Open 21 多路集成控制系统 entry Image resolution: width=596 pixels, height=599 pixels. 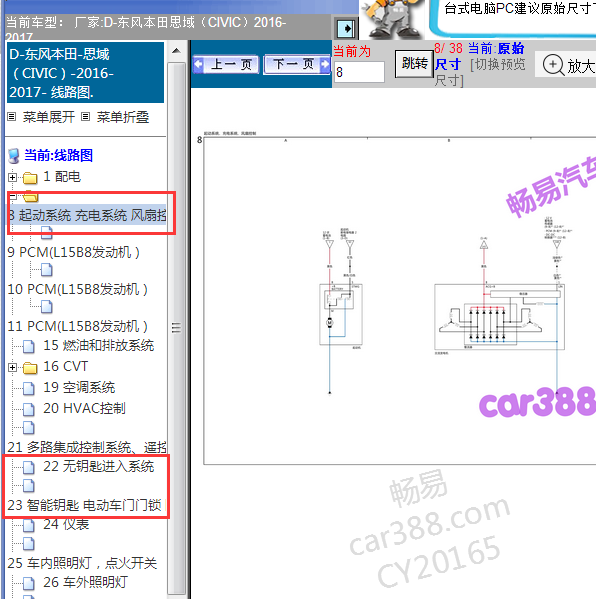(87, 447)
